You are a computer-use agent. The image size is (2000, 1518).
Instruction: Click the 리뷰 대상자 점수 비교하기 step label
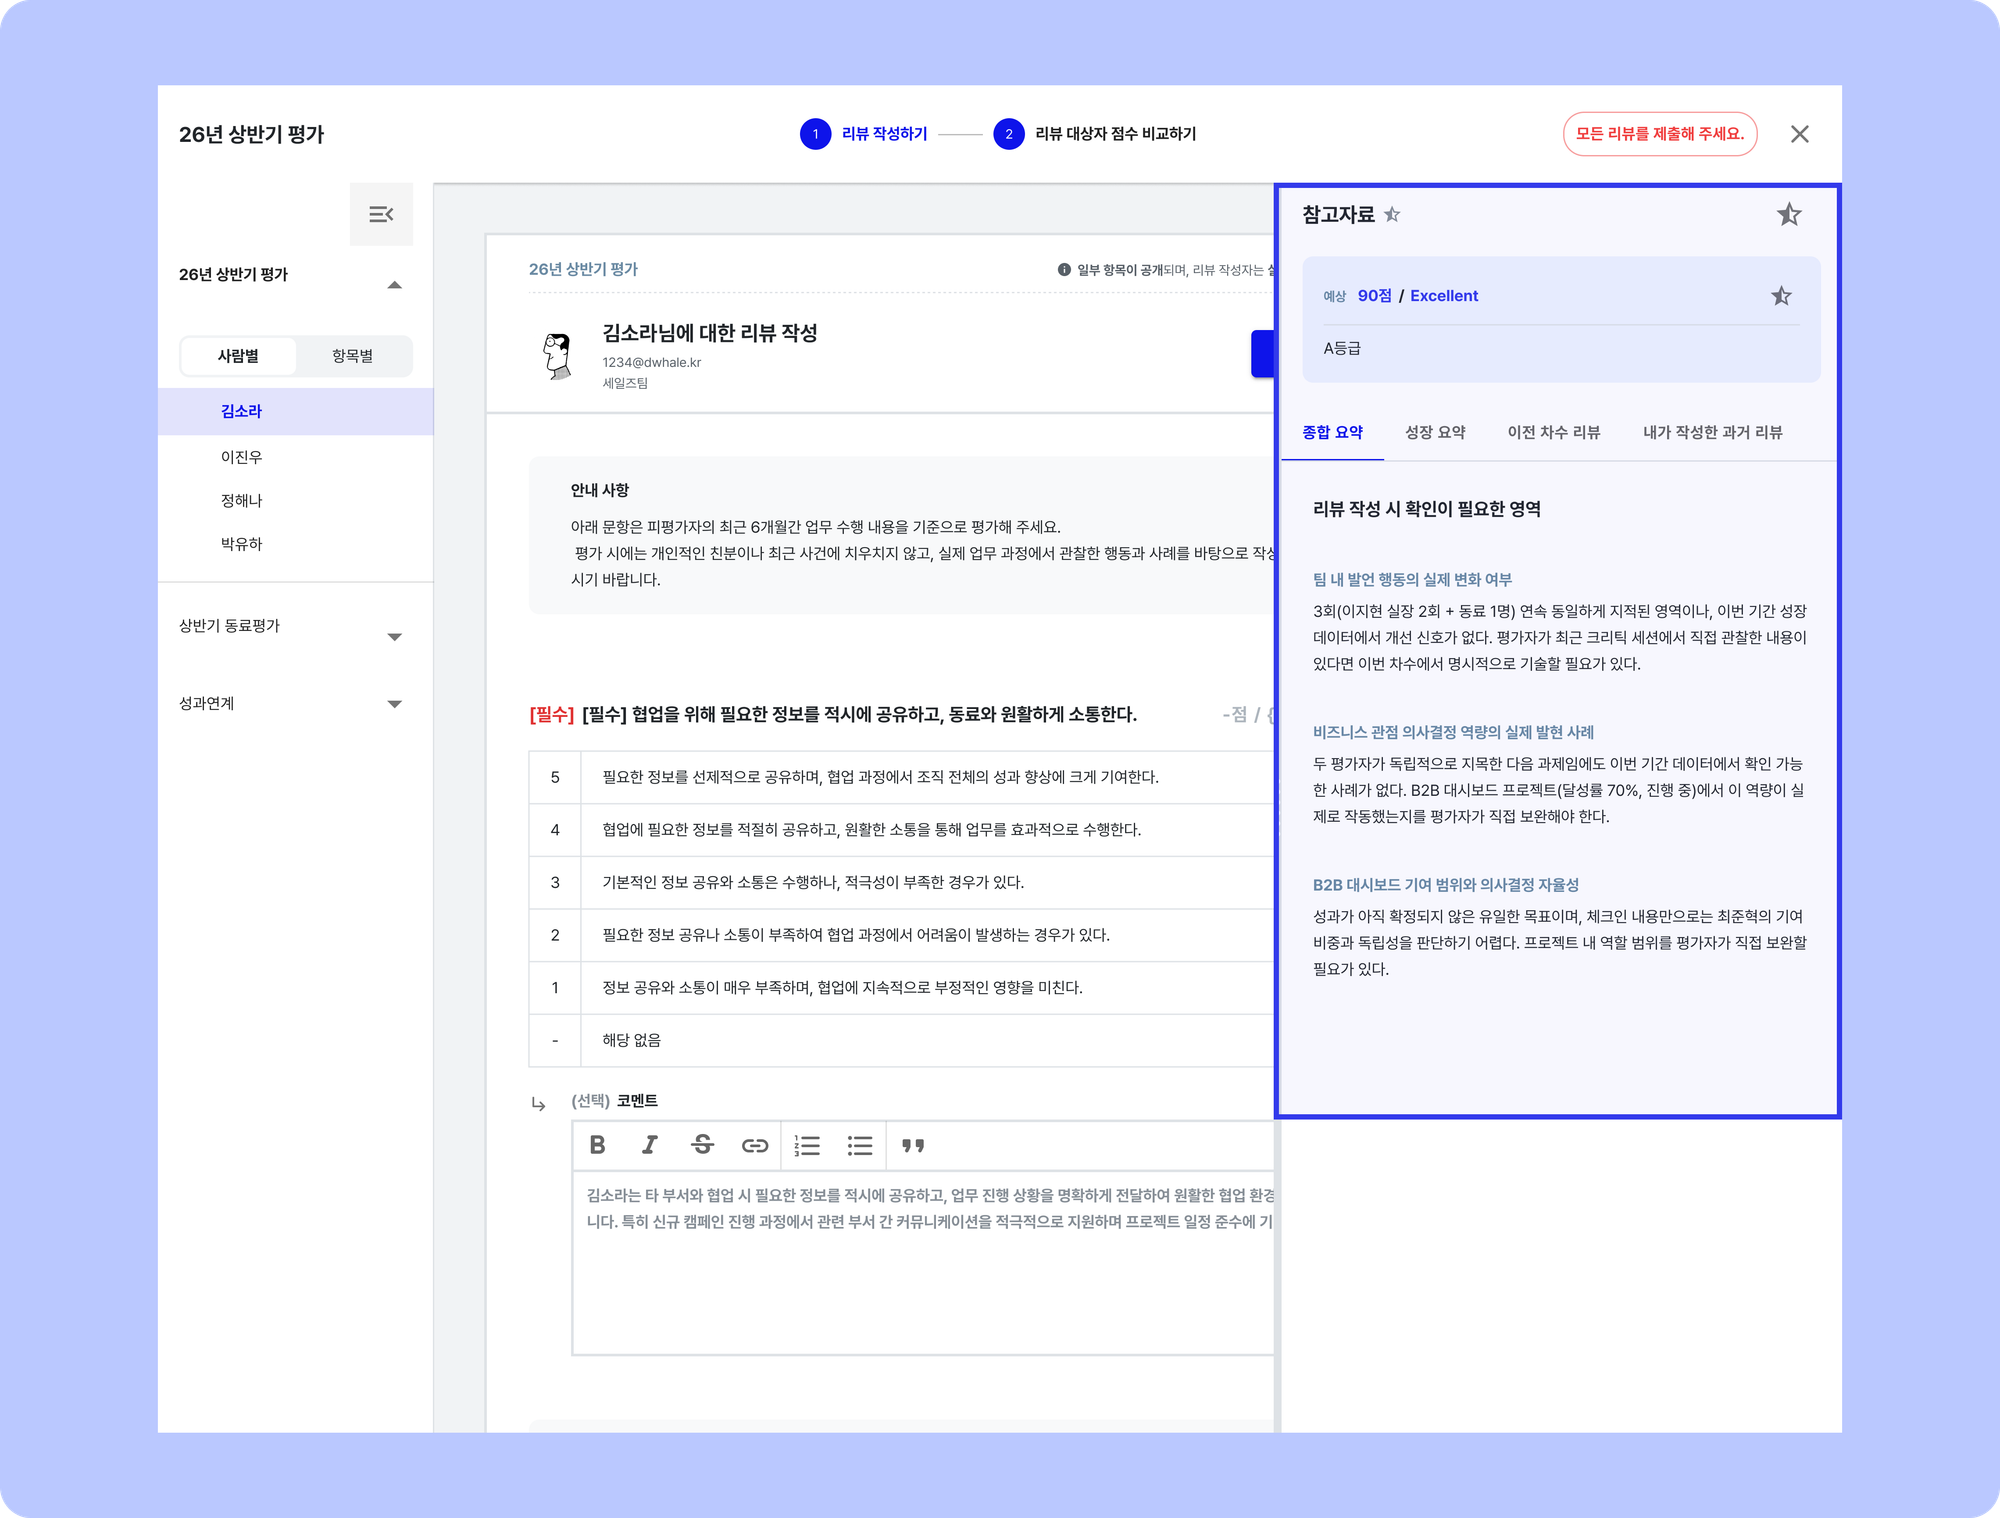[1116, 134]
